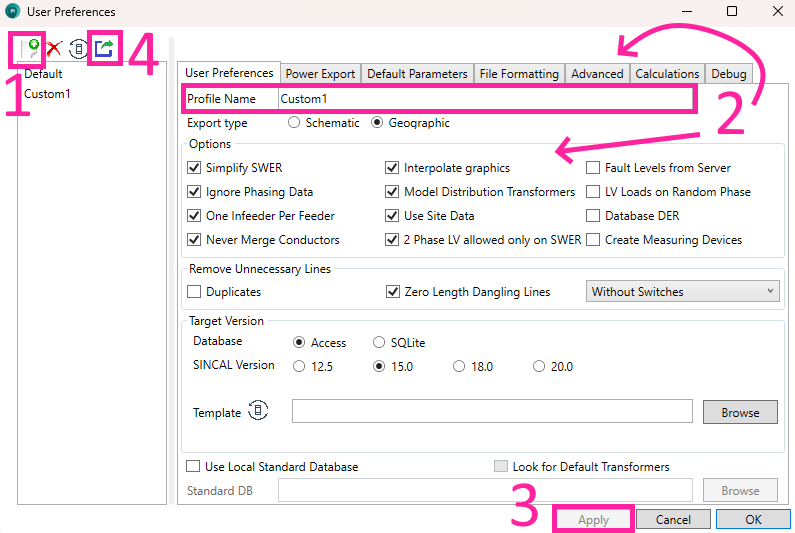Screen dimensions: 795x533
Task: Switch to the Power Export tab
Action: (x=320, y=74)
